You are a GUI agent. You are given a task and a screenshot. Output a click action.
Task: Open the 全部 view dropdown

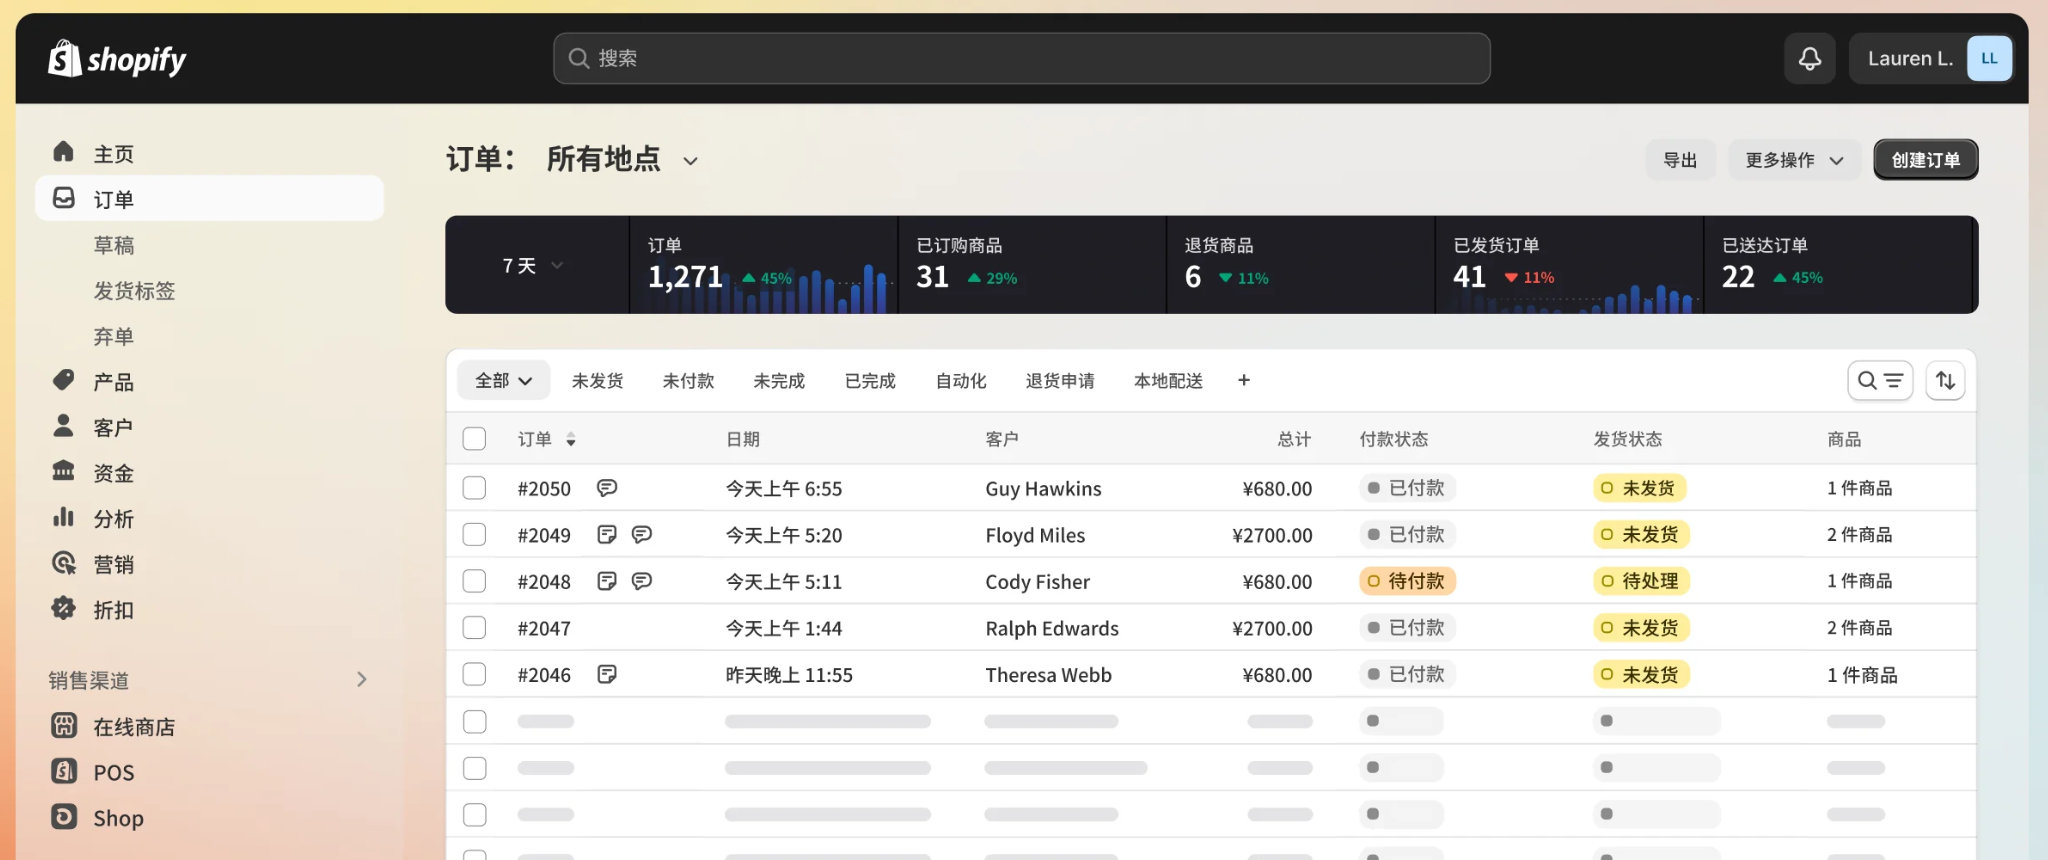click(x=504, y=380)
